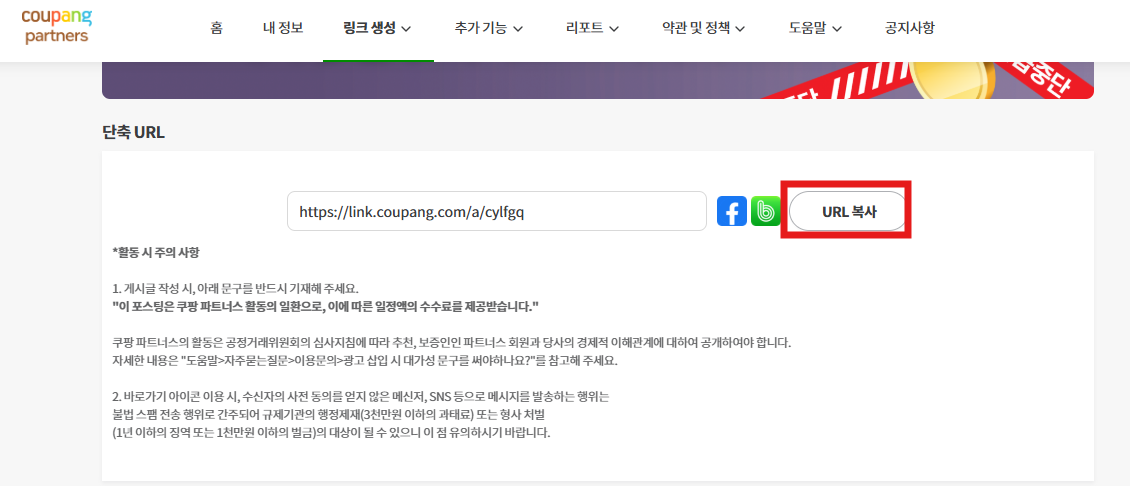Click the line beginning 1. 게시글 작성 시
Image resolution: width=1130 pixels, height=486 pixels.
(x=235, y=289)
